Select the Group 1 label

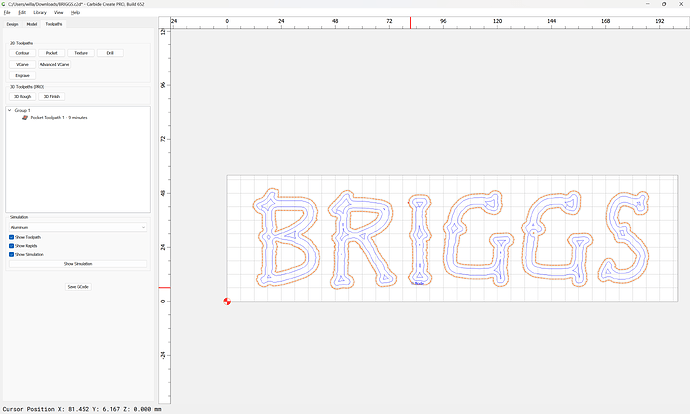[x=22, y=110]
